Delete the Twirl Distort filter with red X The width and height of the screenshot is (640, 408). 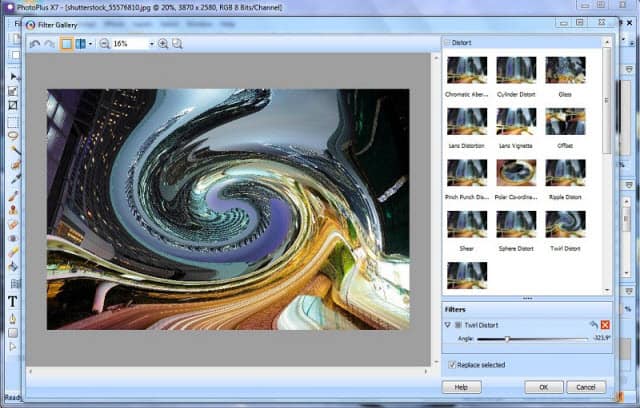(x=605, y=325)
